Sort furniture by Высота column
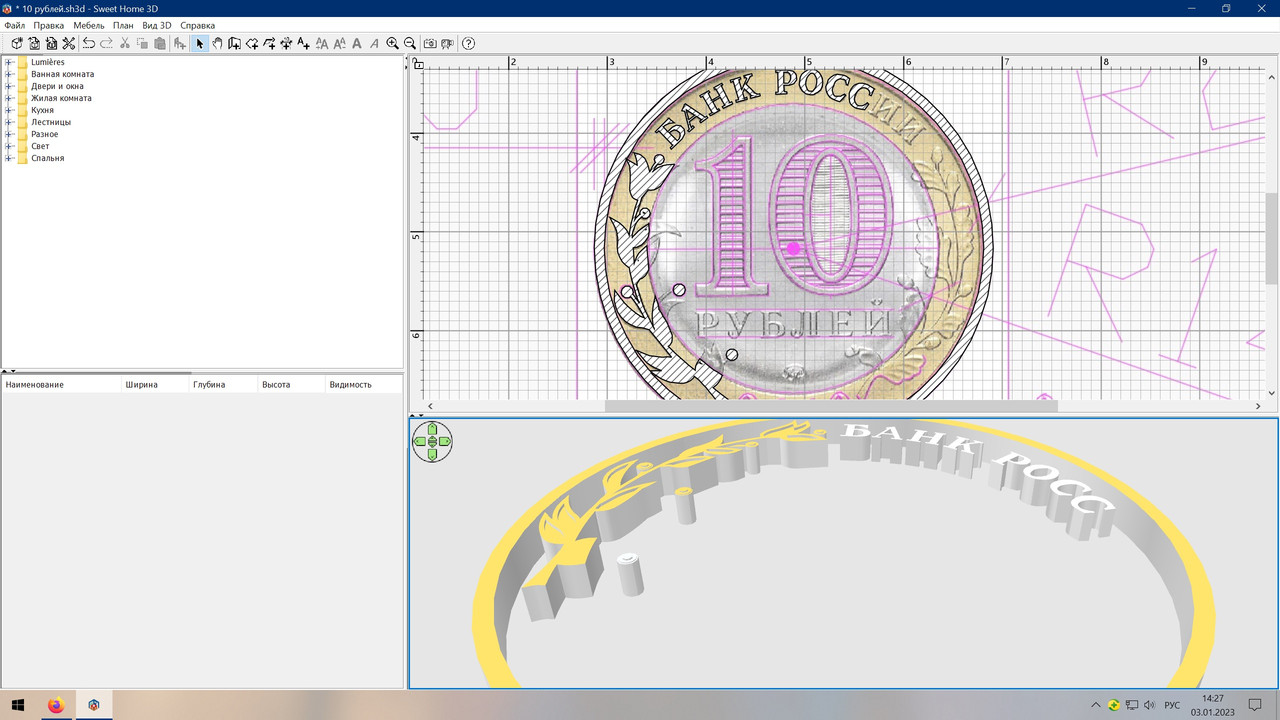1280x720 pixels. point(291,384)
